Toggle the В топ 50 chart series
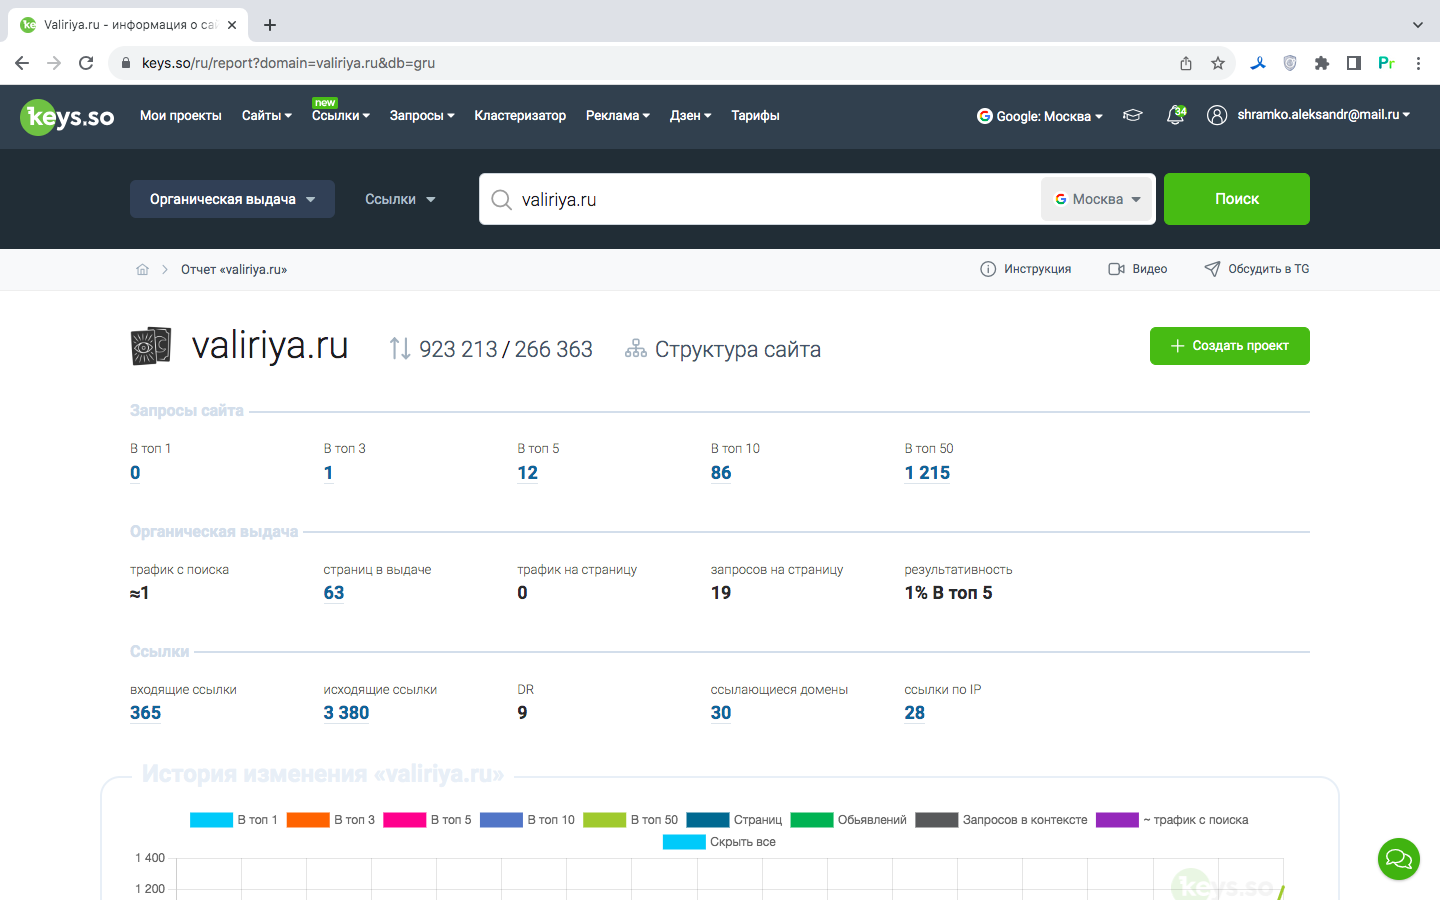This screenshot has width=1440, height=900. (x=630, y=820)
